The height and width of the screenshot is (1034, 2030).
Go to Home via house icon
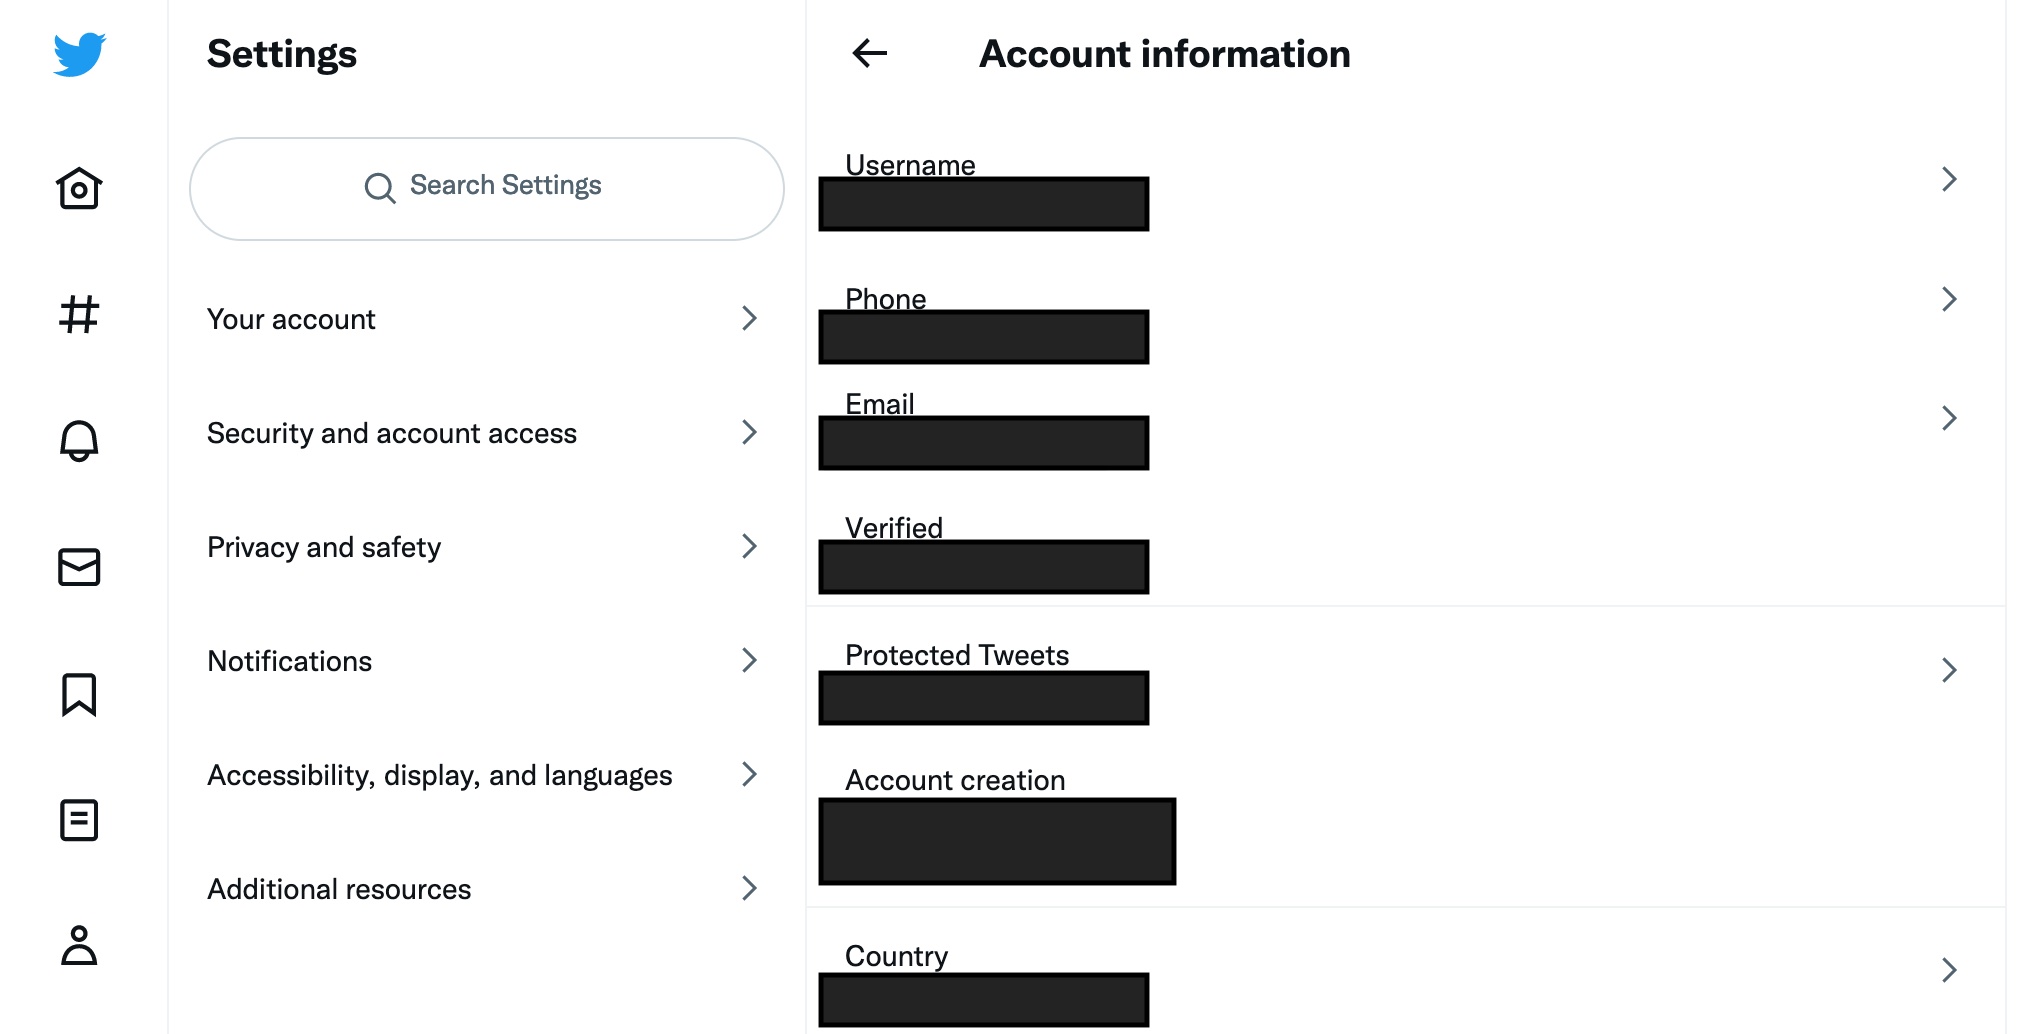79,188
